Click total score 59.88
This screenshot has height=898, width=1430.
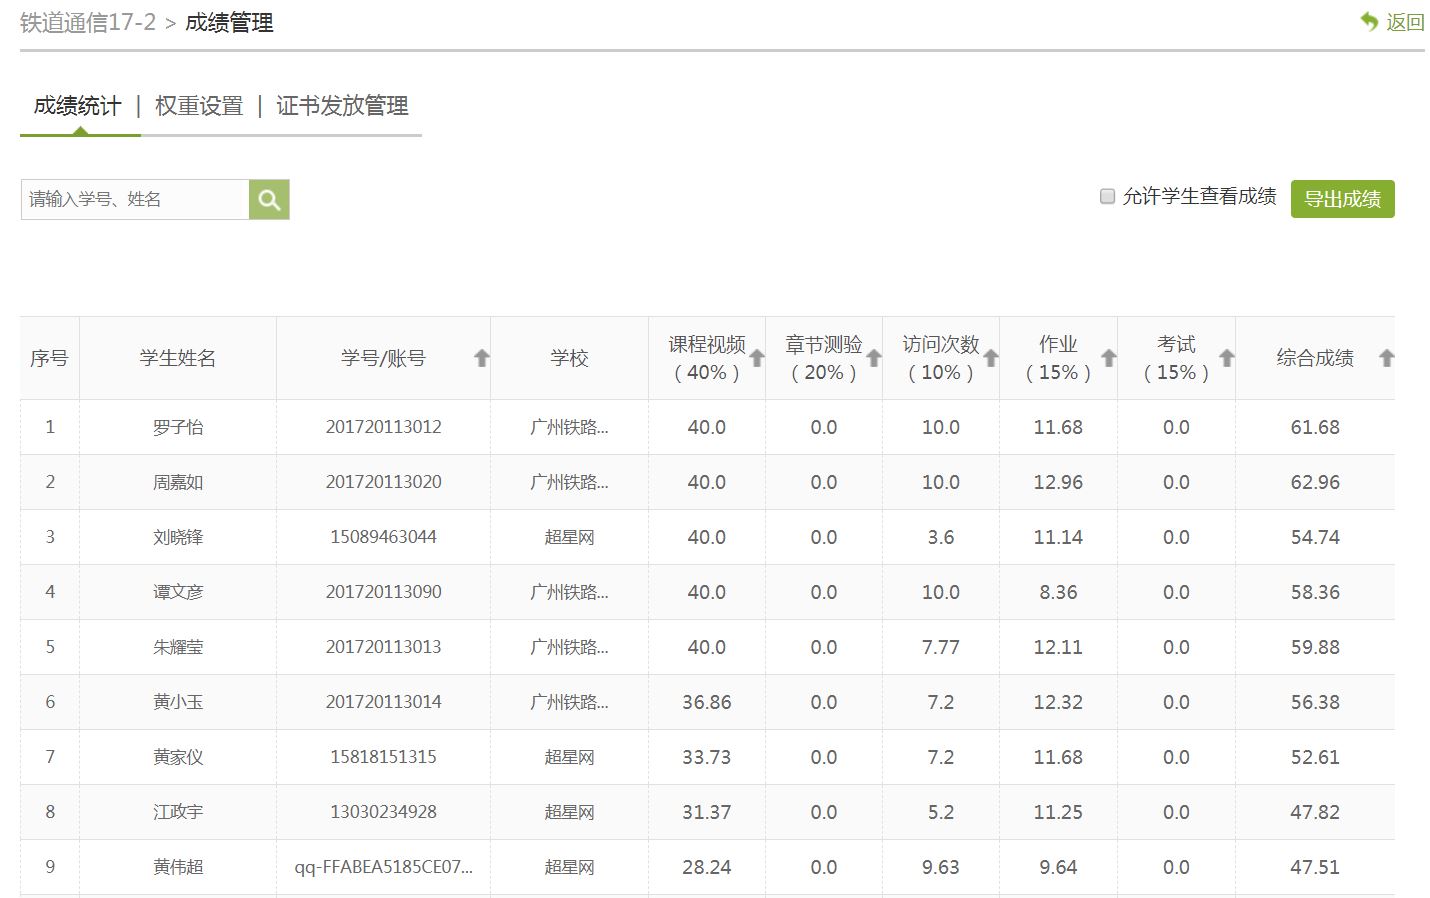tap(1315, 647)
